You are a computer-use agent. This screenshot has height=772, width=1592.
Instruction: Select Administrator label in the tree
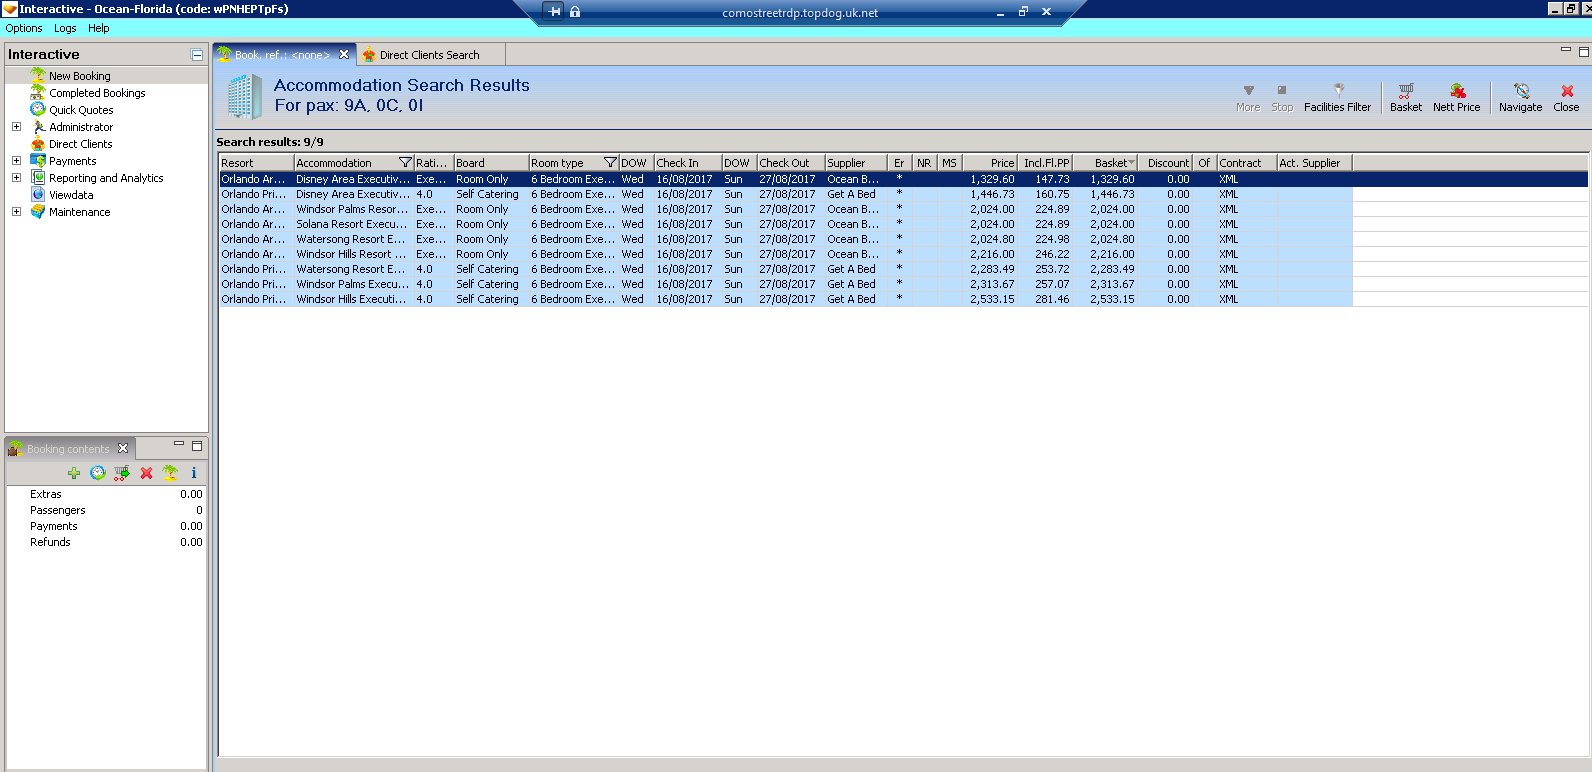tap(81, 127)
